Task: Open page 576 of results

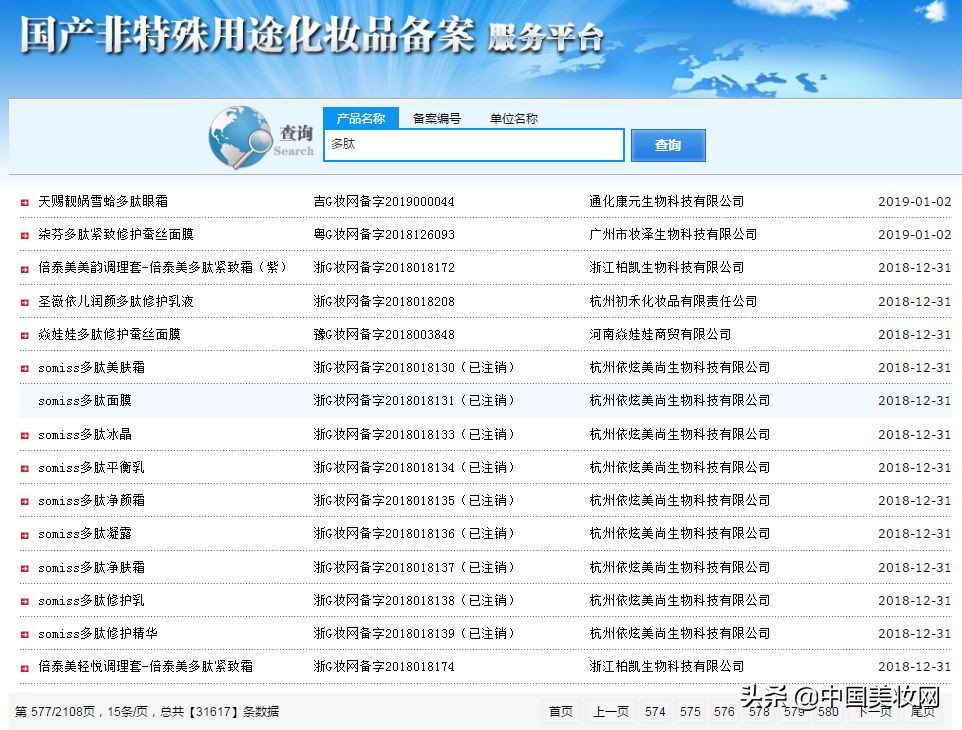Action: click(x=723, y=711)
